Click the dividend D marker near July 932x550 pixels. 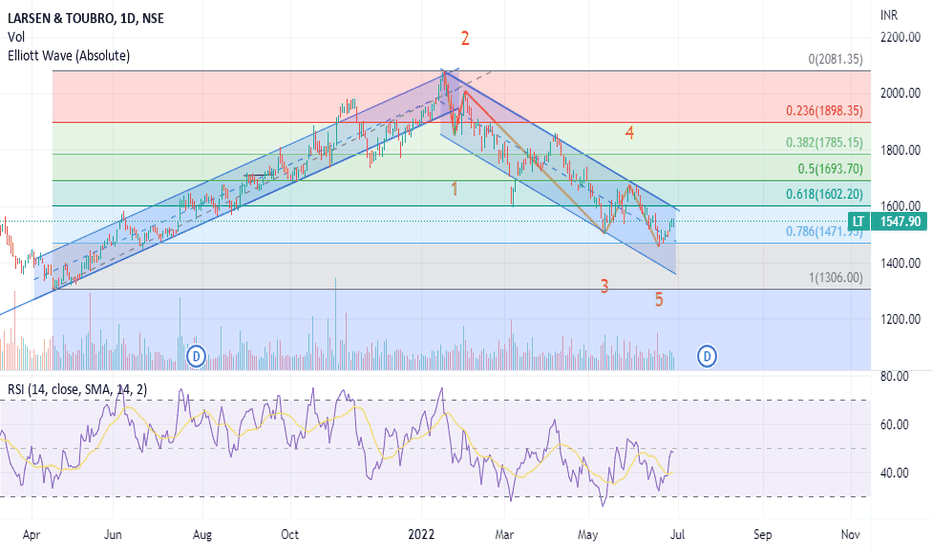pyautogui.click(x=707, y=356)
